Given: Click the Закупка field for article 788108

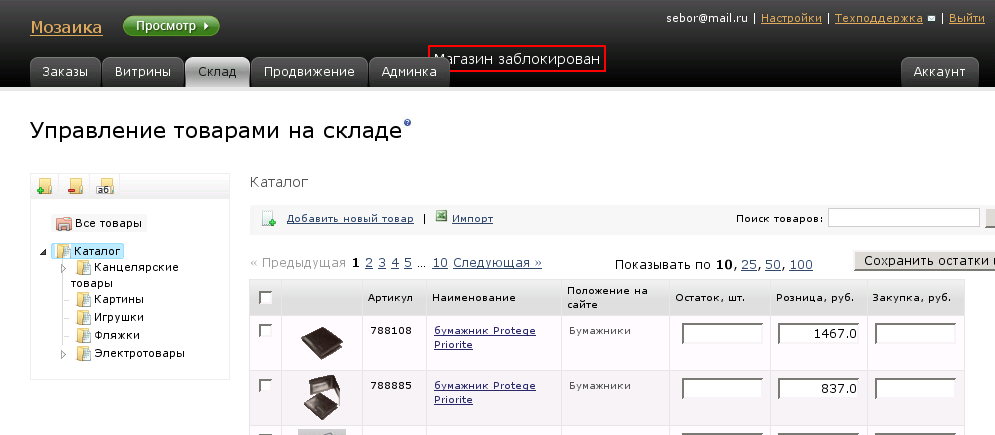Looking at the screenshot, I should (916, 334).
